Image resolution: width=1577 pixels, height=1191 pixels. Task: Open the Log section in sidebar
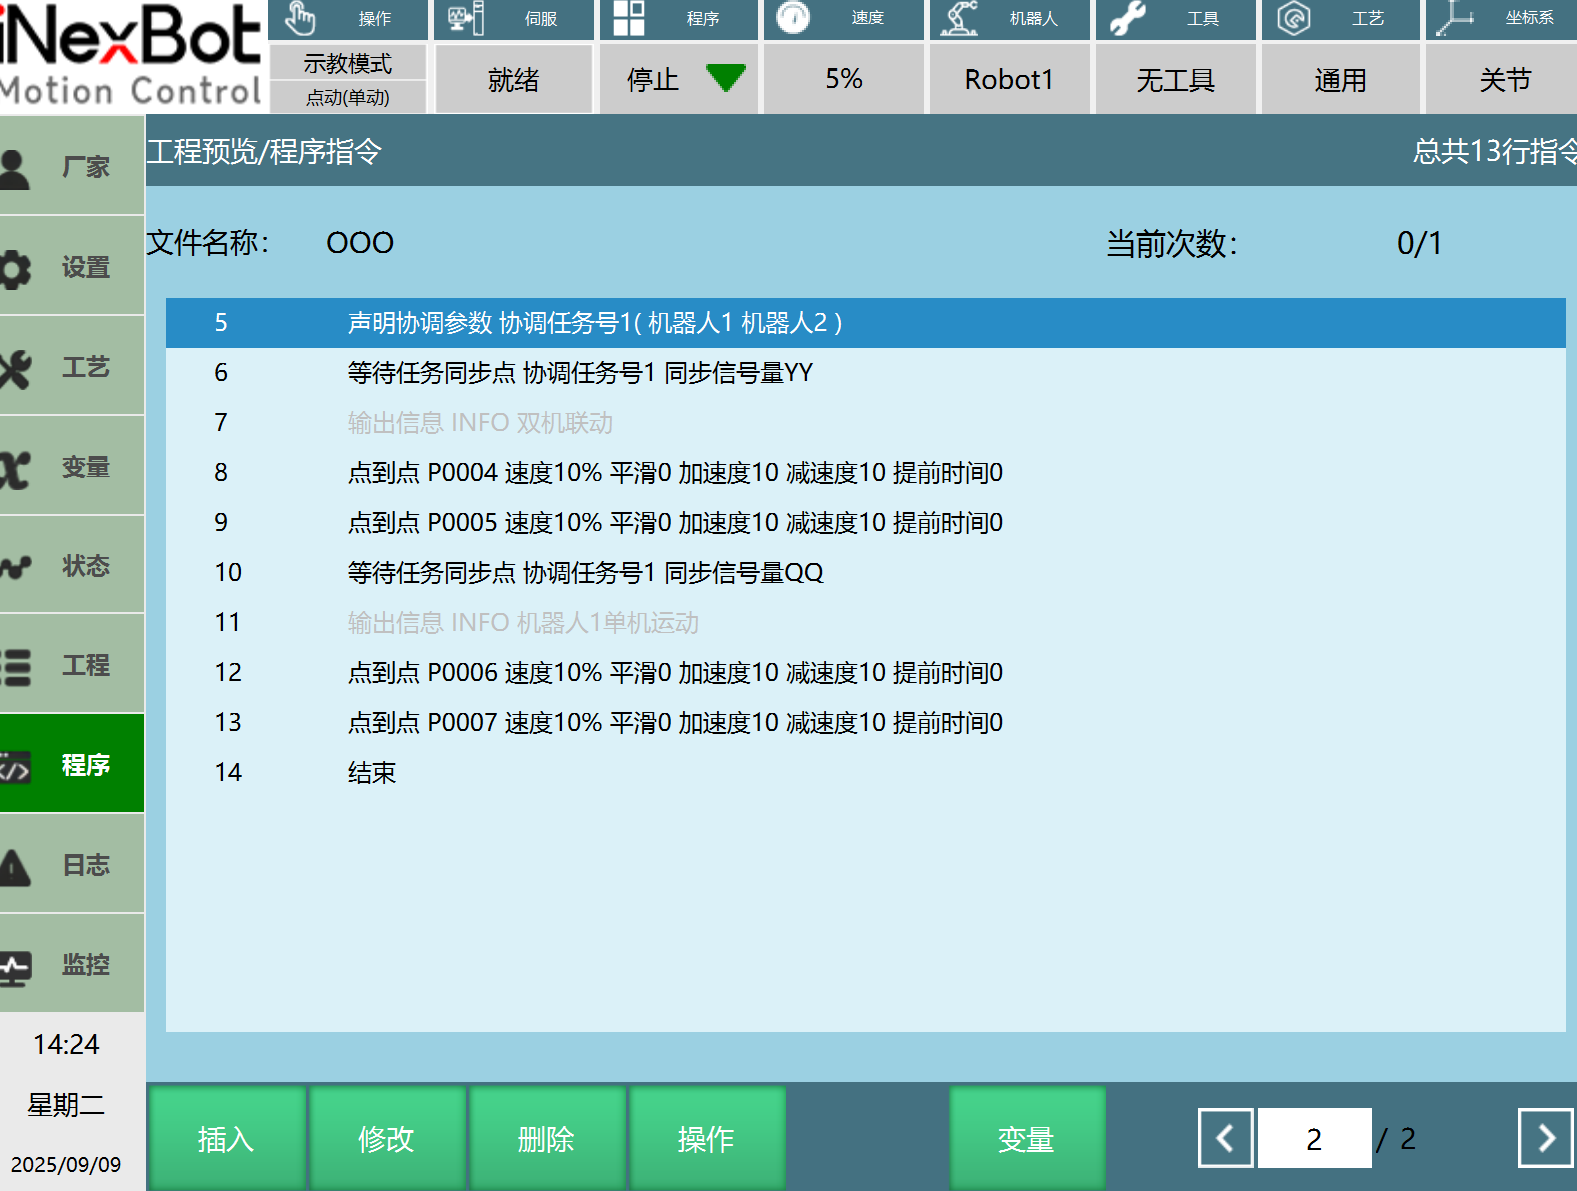[x=72, y=865]
